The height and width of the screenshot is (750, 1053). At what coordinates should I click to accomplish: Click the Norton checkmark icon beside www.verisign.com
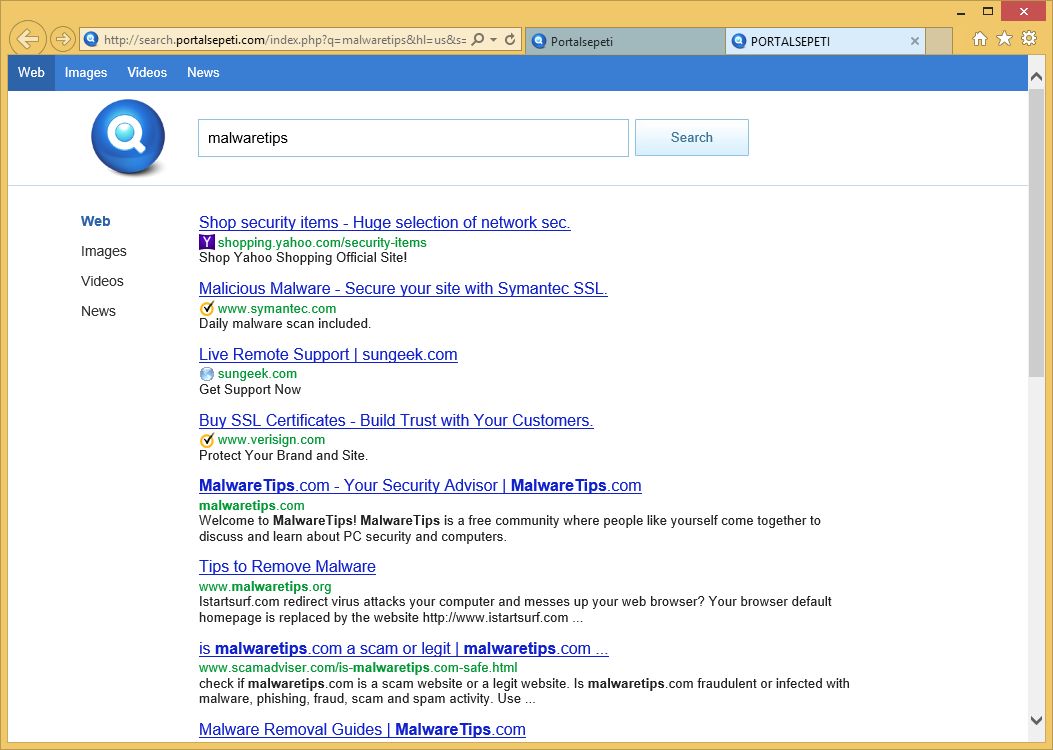(207, 440)
